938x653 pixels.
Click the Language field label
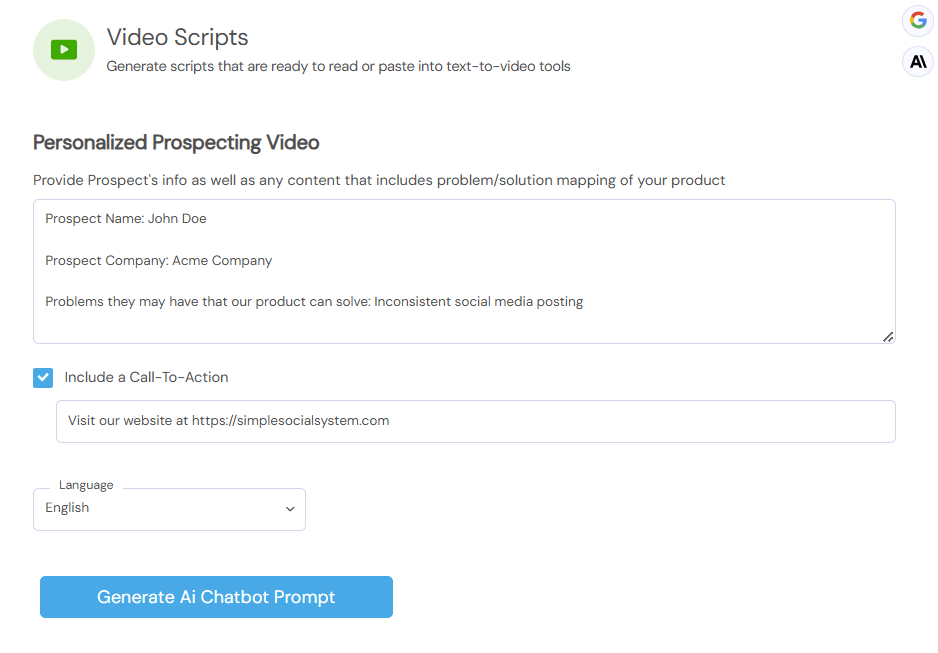(x=86, y=485)
